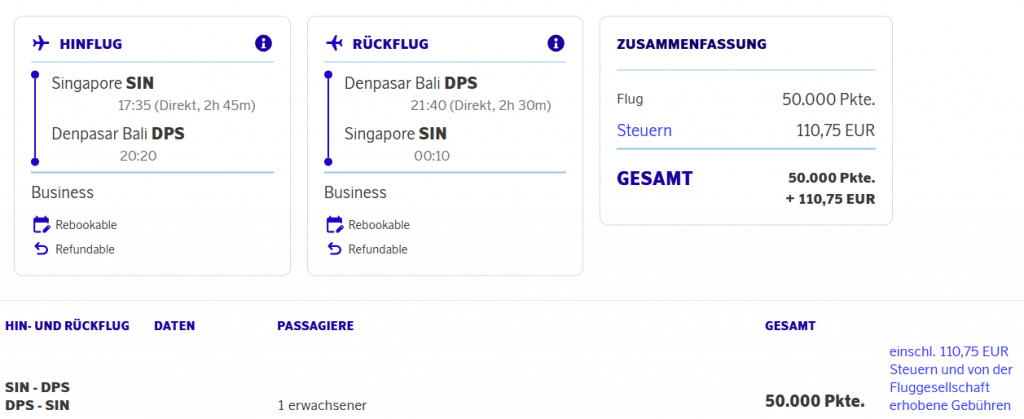This screenshot has width=1024, height=419.
Task: Click the HINFLUG heading
Action: tap(91, 43)
